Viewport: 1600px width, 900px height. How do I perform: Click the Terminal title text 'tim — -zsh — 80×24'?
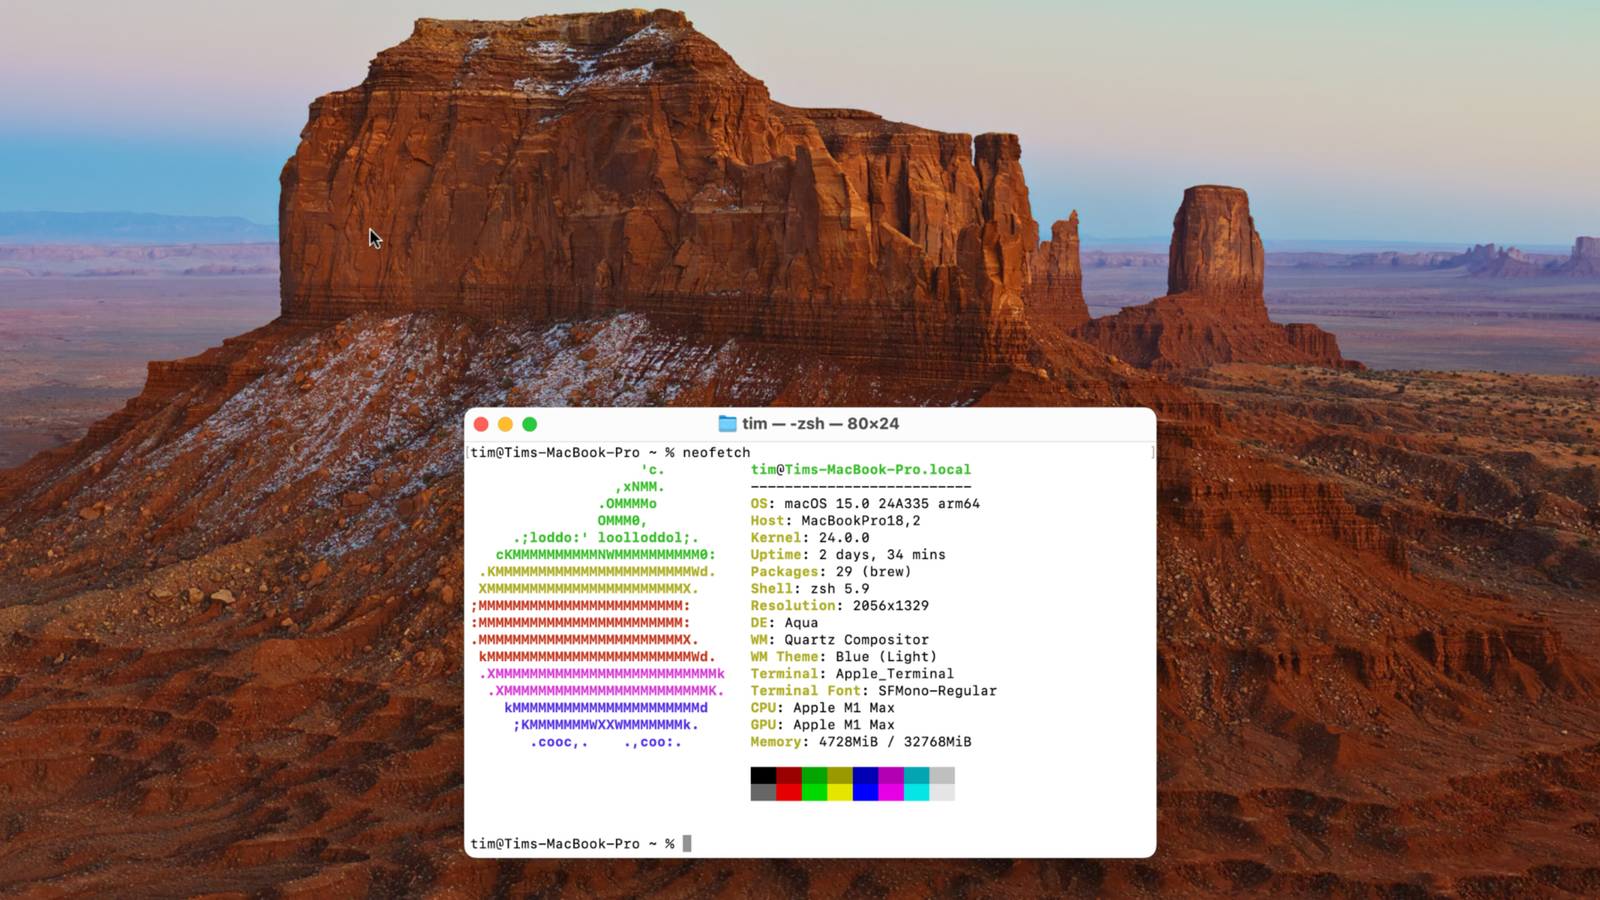tap(820, 424)
